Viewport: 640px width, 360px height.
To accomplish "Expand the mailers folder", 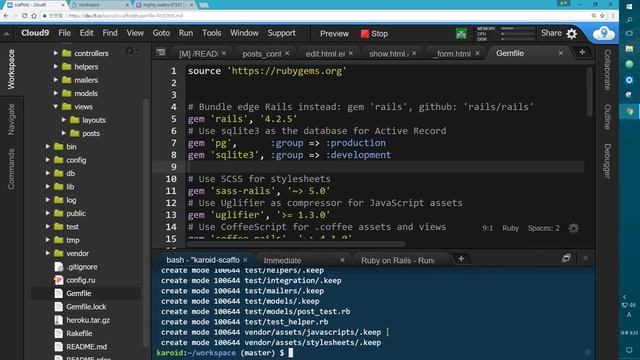I will 56,80.
